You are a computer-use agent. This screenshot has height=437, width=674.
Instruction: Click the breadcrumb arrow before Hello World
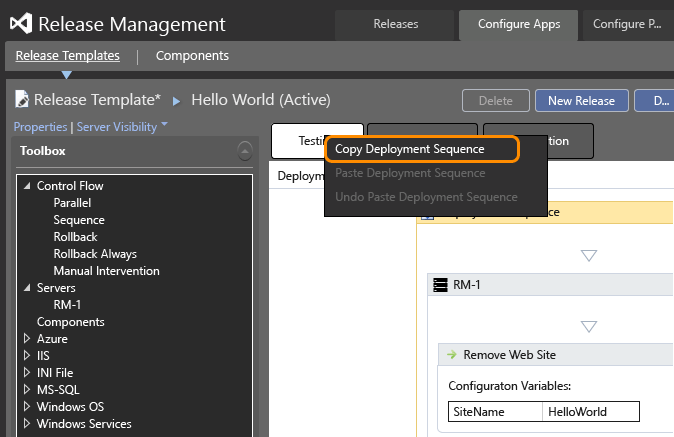[x=176, y=101]
